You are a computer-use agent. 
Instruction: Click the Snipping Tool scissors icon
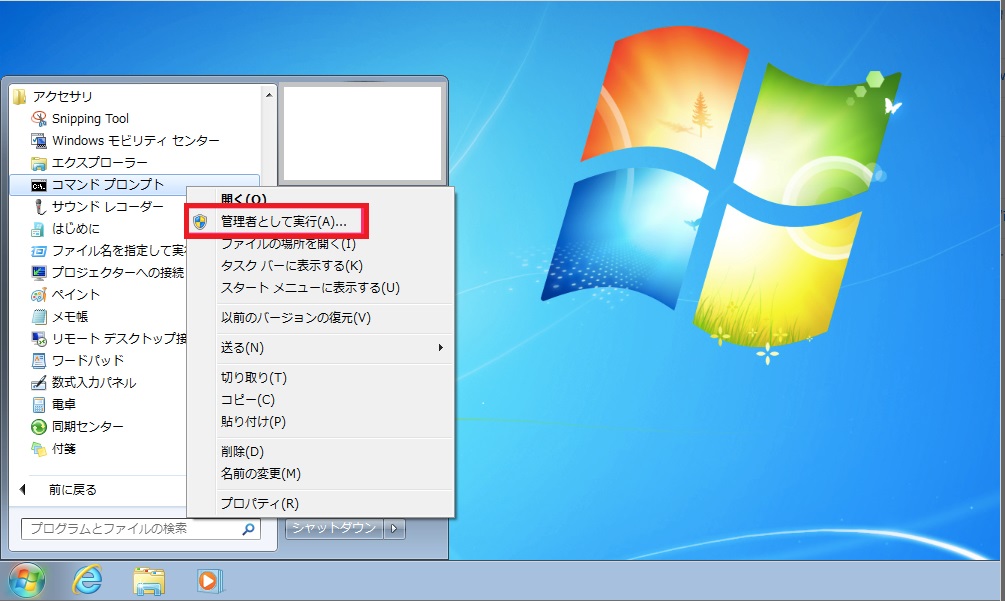[x=39, y=119]
